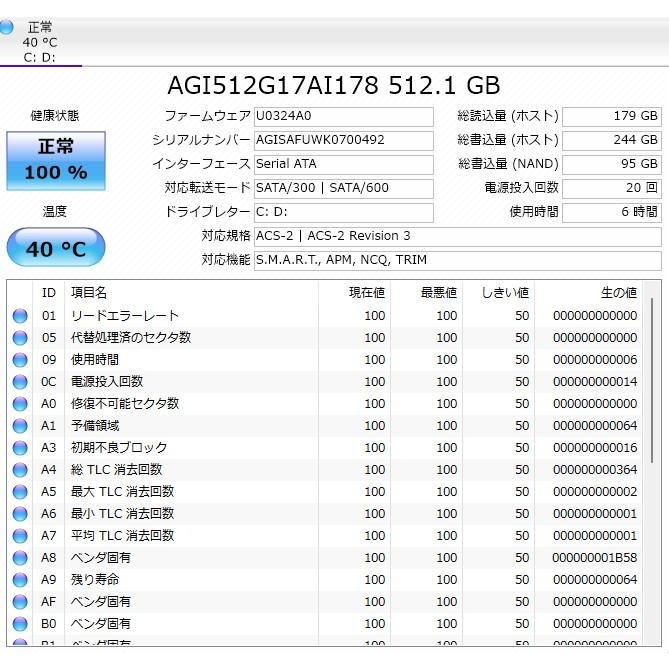This screenshot has width=669, height=669.
Task: Select the 残り寿命 attribute name
Action: point(95,580)
